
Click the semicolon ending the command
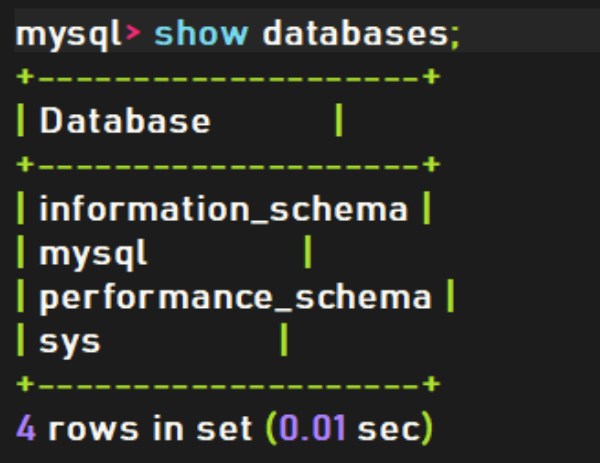(x=455, y=37)
